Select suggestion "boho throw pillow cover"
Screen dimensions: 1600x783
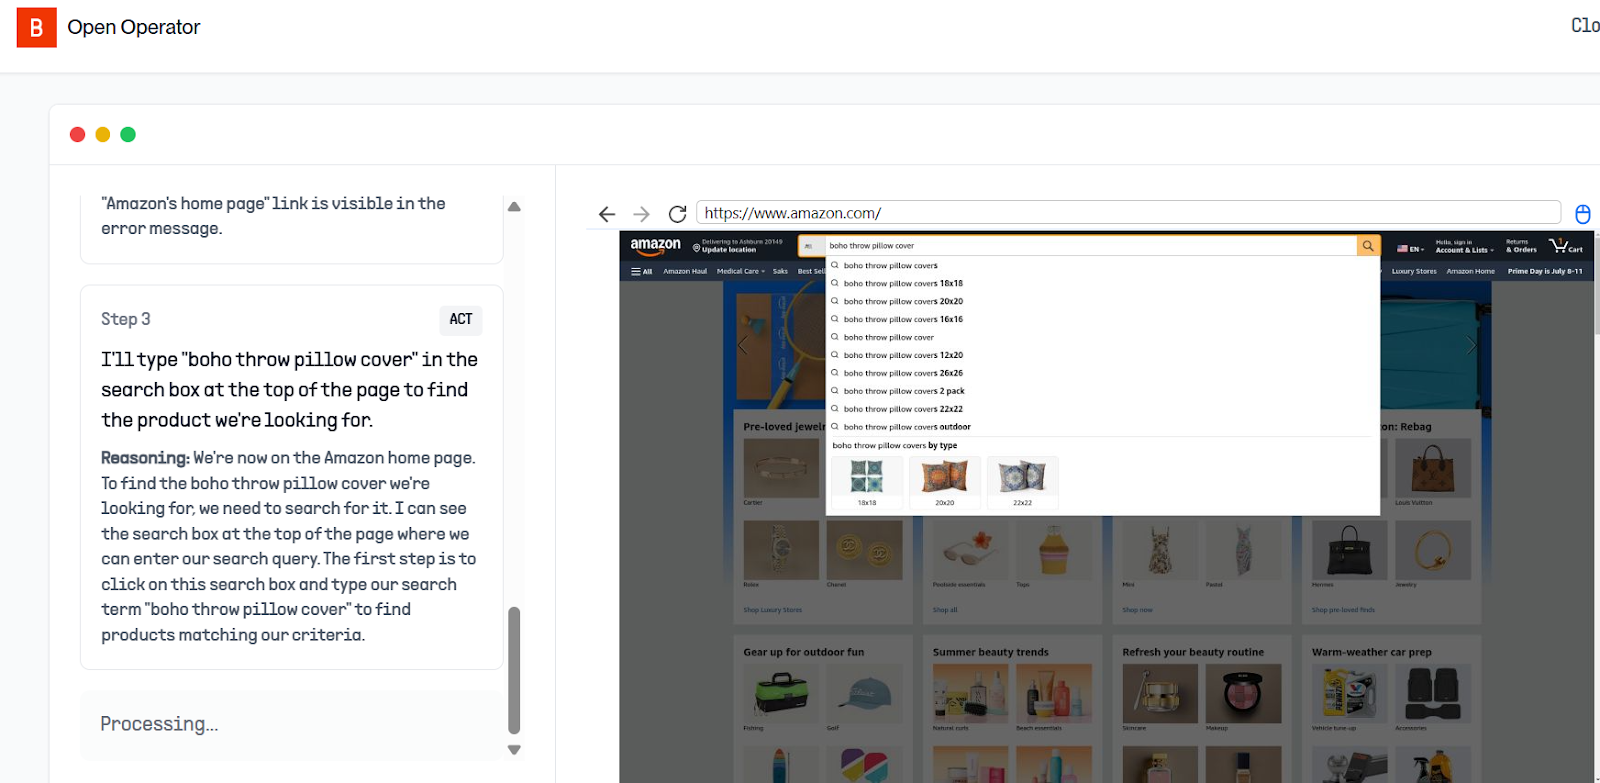pos(1103,338)
